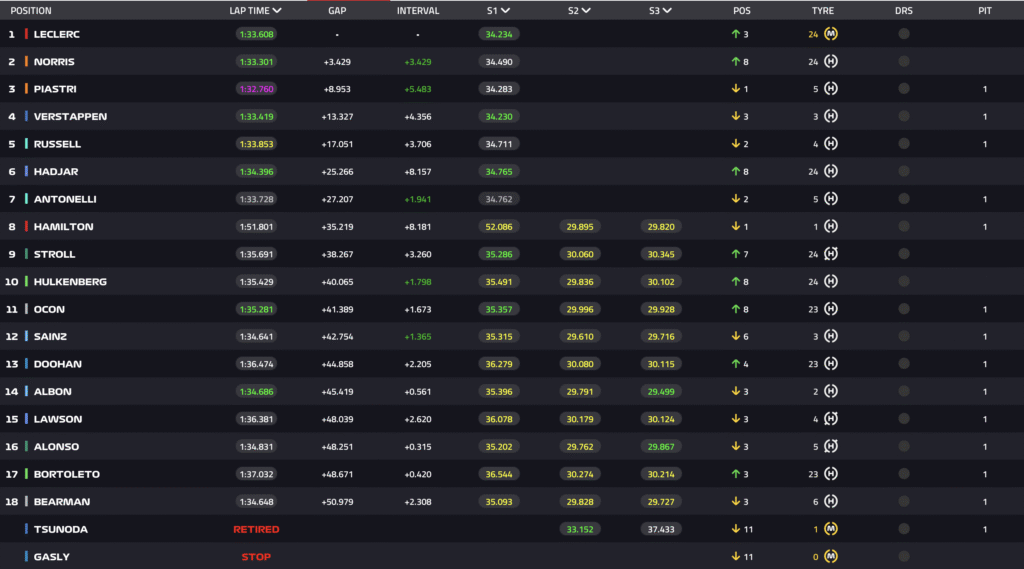Click Norris's green positions-gained arrow
The height and width of the screenshot is (569, 1024).
(735, 61)
